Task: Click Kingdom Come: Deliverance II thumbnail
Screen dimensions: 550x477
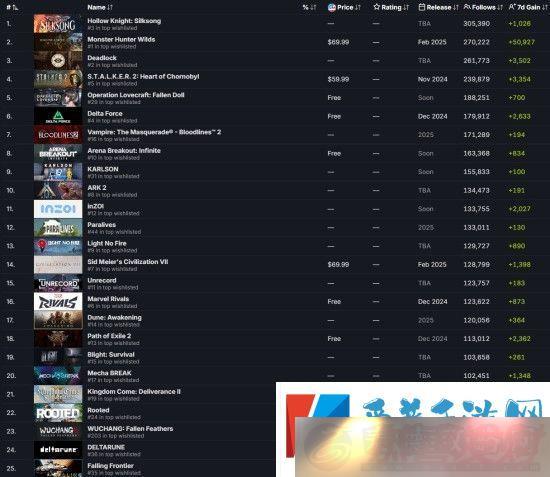Action: (x=58, y=394)
